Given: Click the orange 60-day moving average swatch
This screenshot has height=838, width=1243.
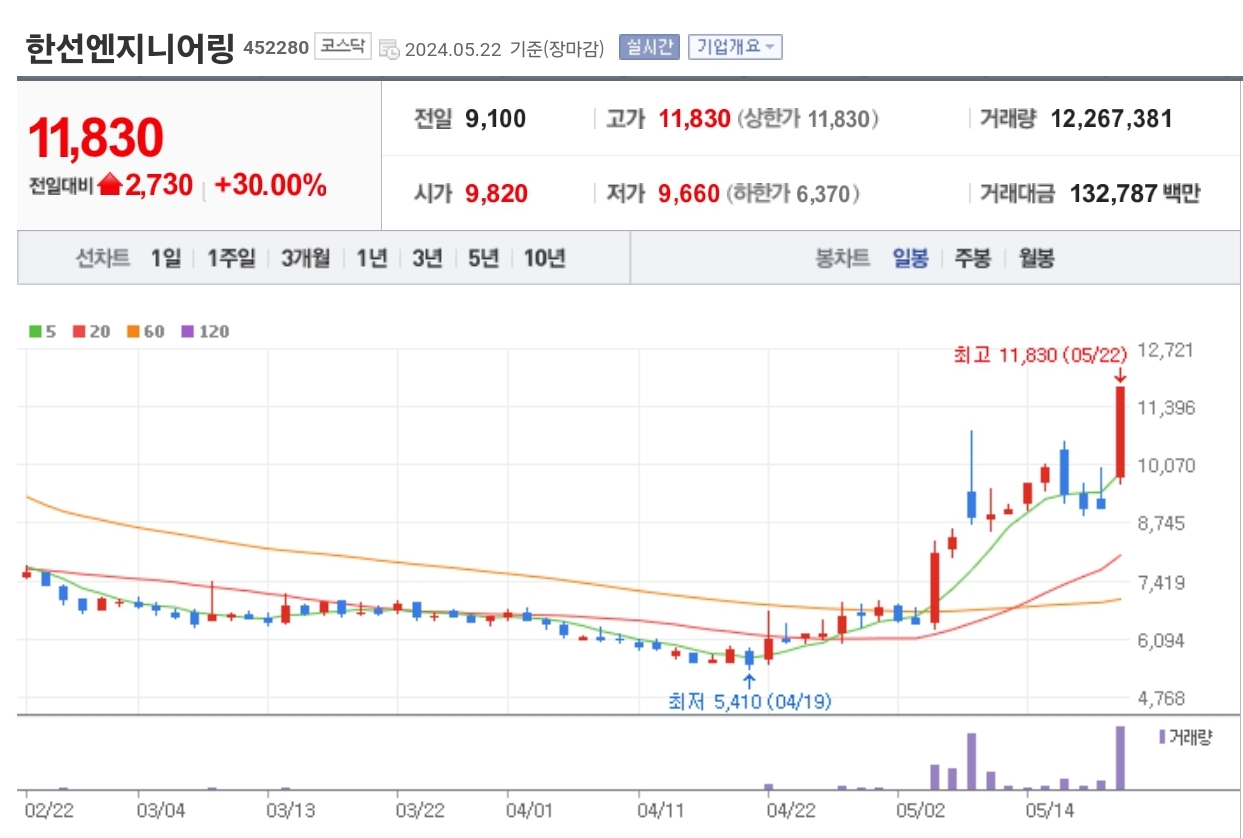Looking at the screenshot, I should pos(133,331).
